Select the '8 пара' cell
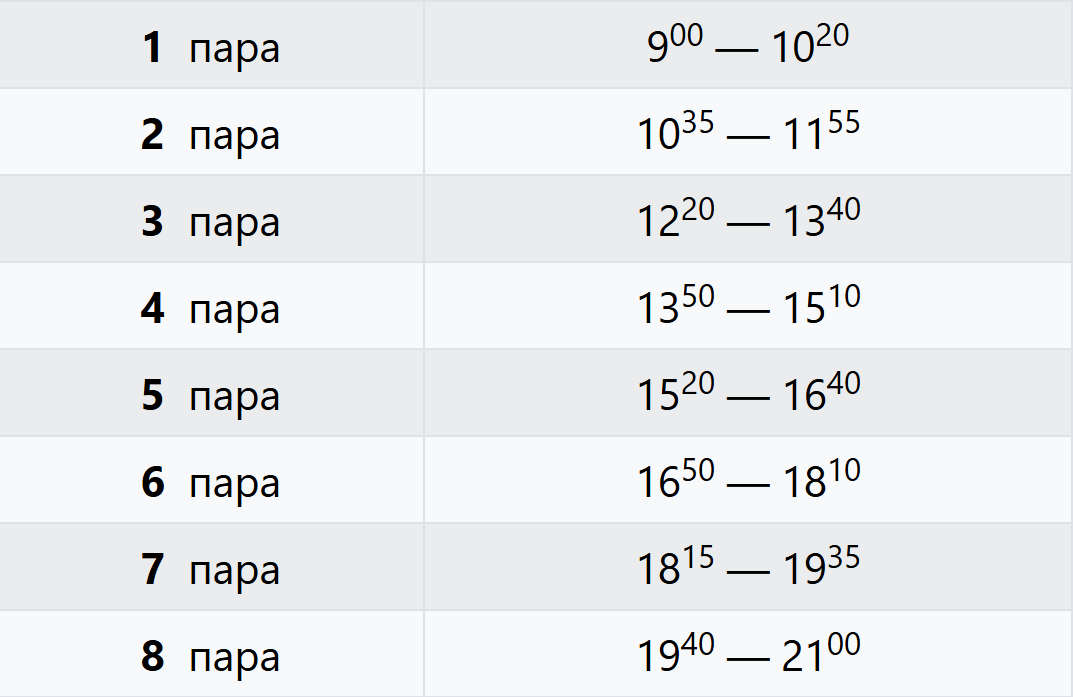1073x697 pixels. pos(211,654)
